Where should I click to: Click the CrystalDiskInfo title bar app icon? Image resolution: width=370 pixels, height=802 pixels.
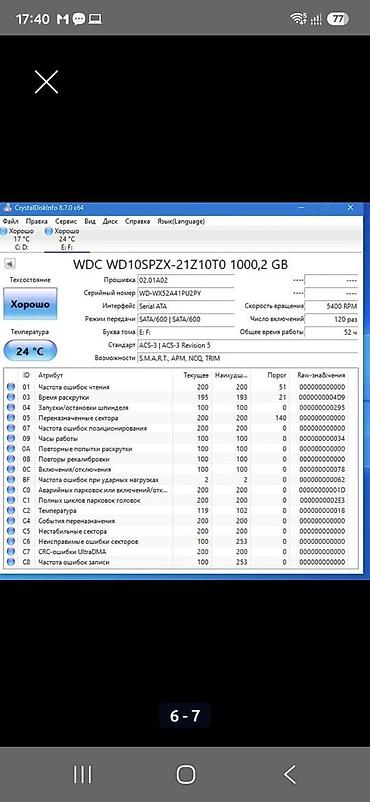[x=7, y=208]
